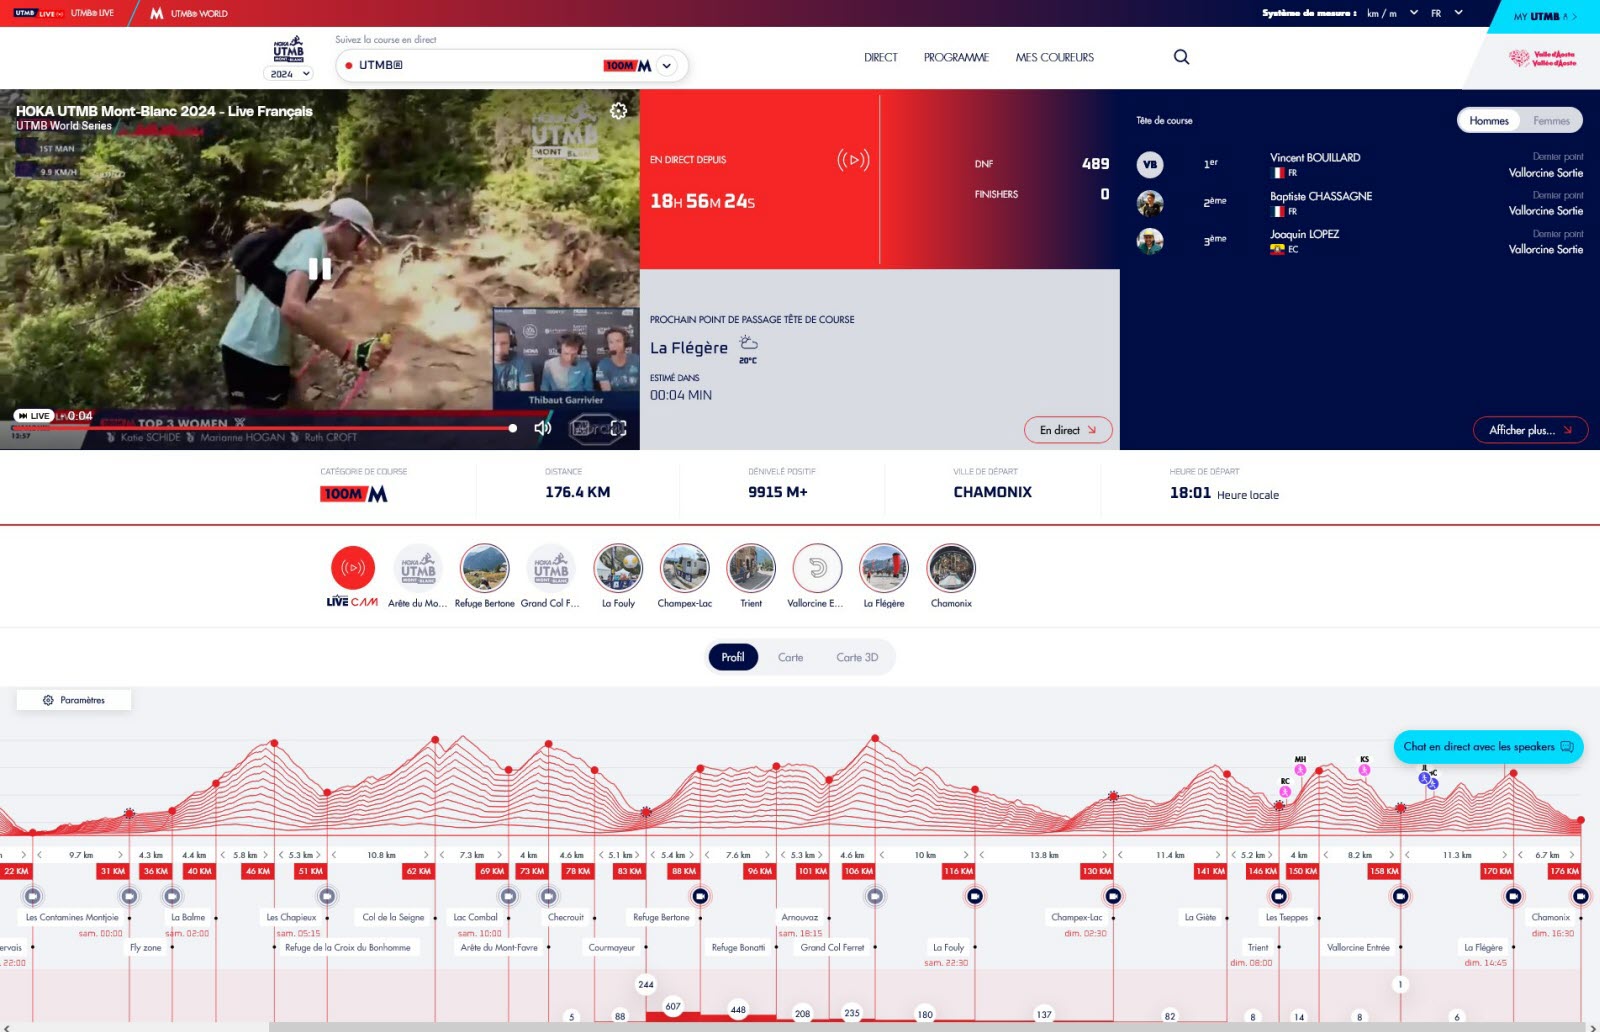Select the KS runner marker on the profile

[x=1364, y=769]
